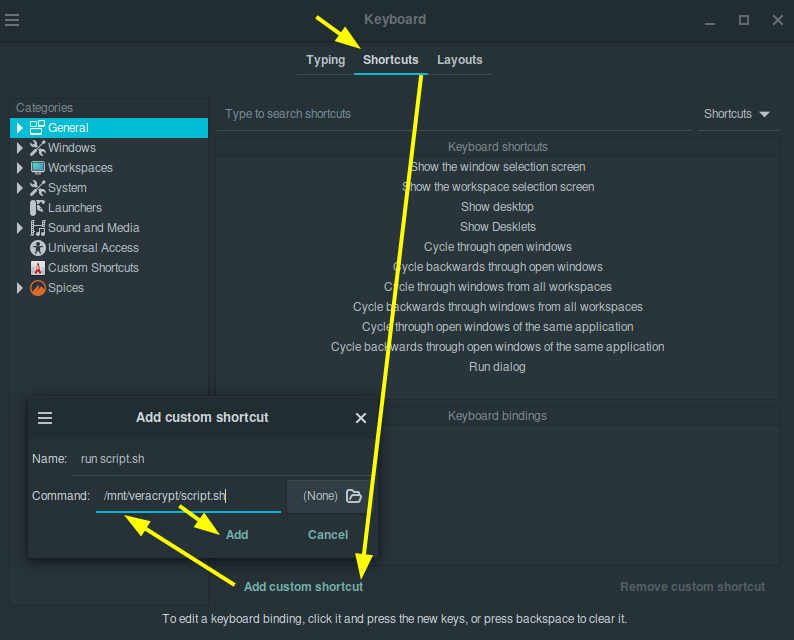Image resolution: width=794 pixels, height=640 pixels.
Task: Expand the Spices category arrow
Action: pyautogui.click(x=20, y=288)
